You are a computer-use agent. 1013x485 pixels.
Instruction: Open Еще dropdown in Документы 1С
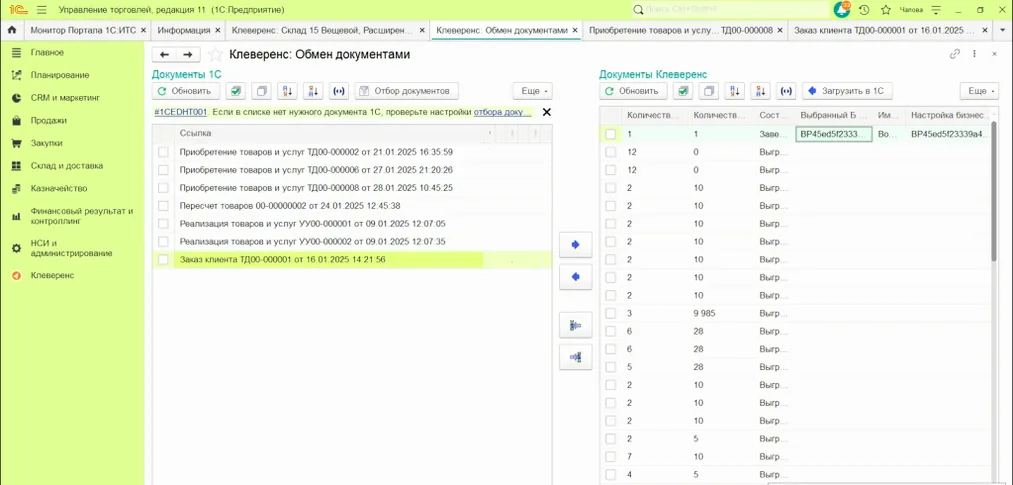532,91
